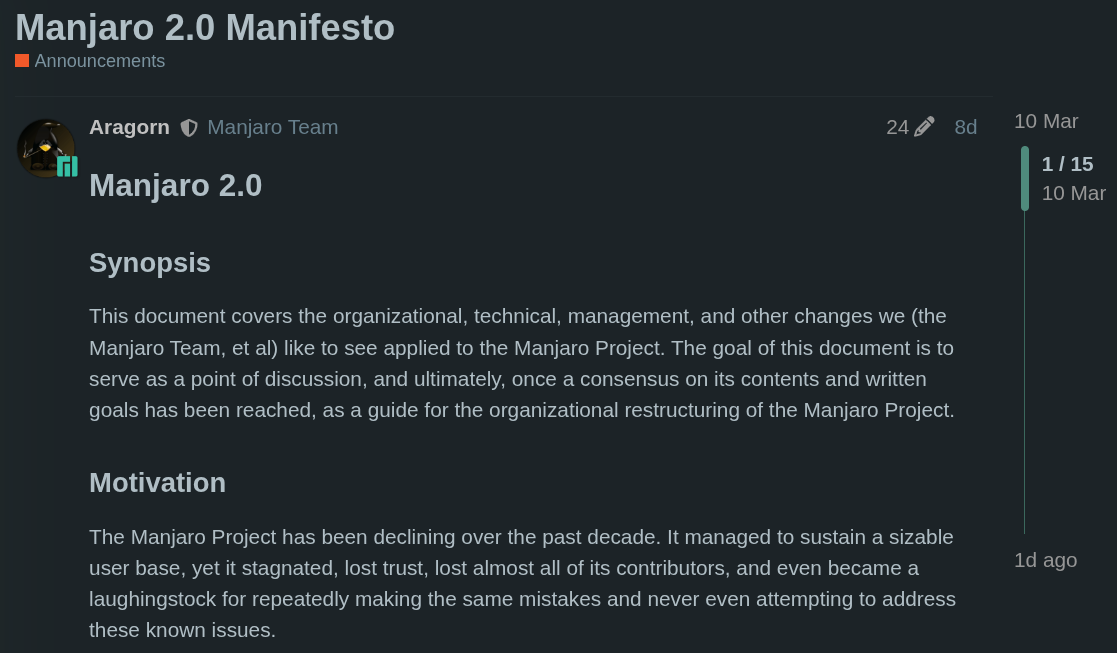Follow the "8d" last-edited timestamp
The image size is (1117, 653).
point(965,127)
